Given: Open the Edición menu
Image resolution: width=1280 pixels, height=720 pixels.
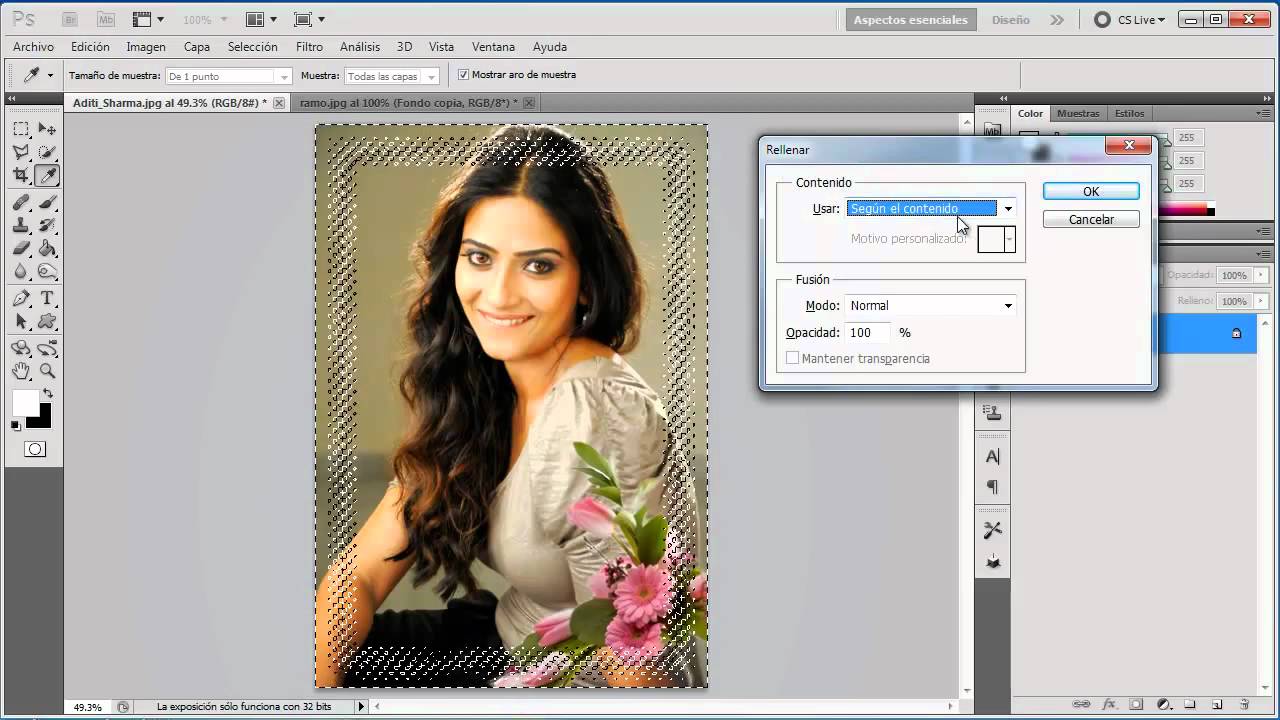Looking at the screenshot, I should [90, 47].
